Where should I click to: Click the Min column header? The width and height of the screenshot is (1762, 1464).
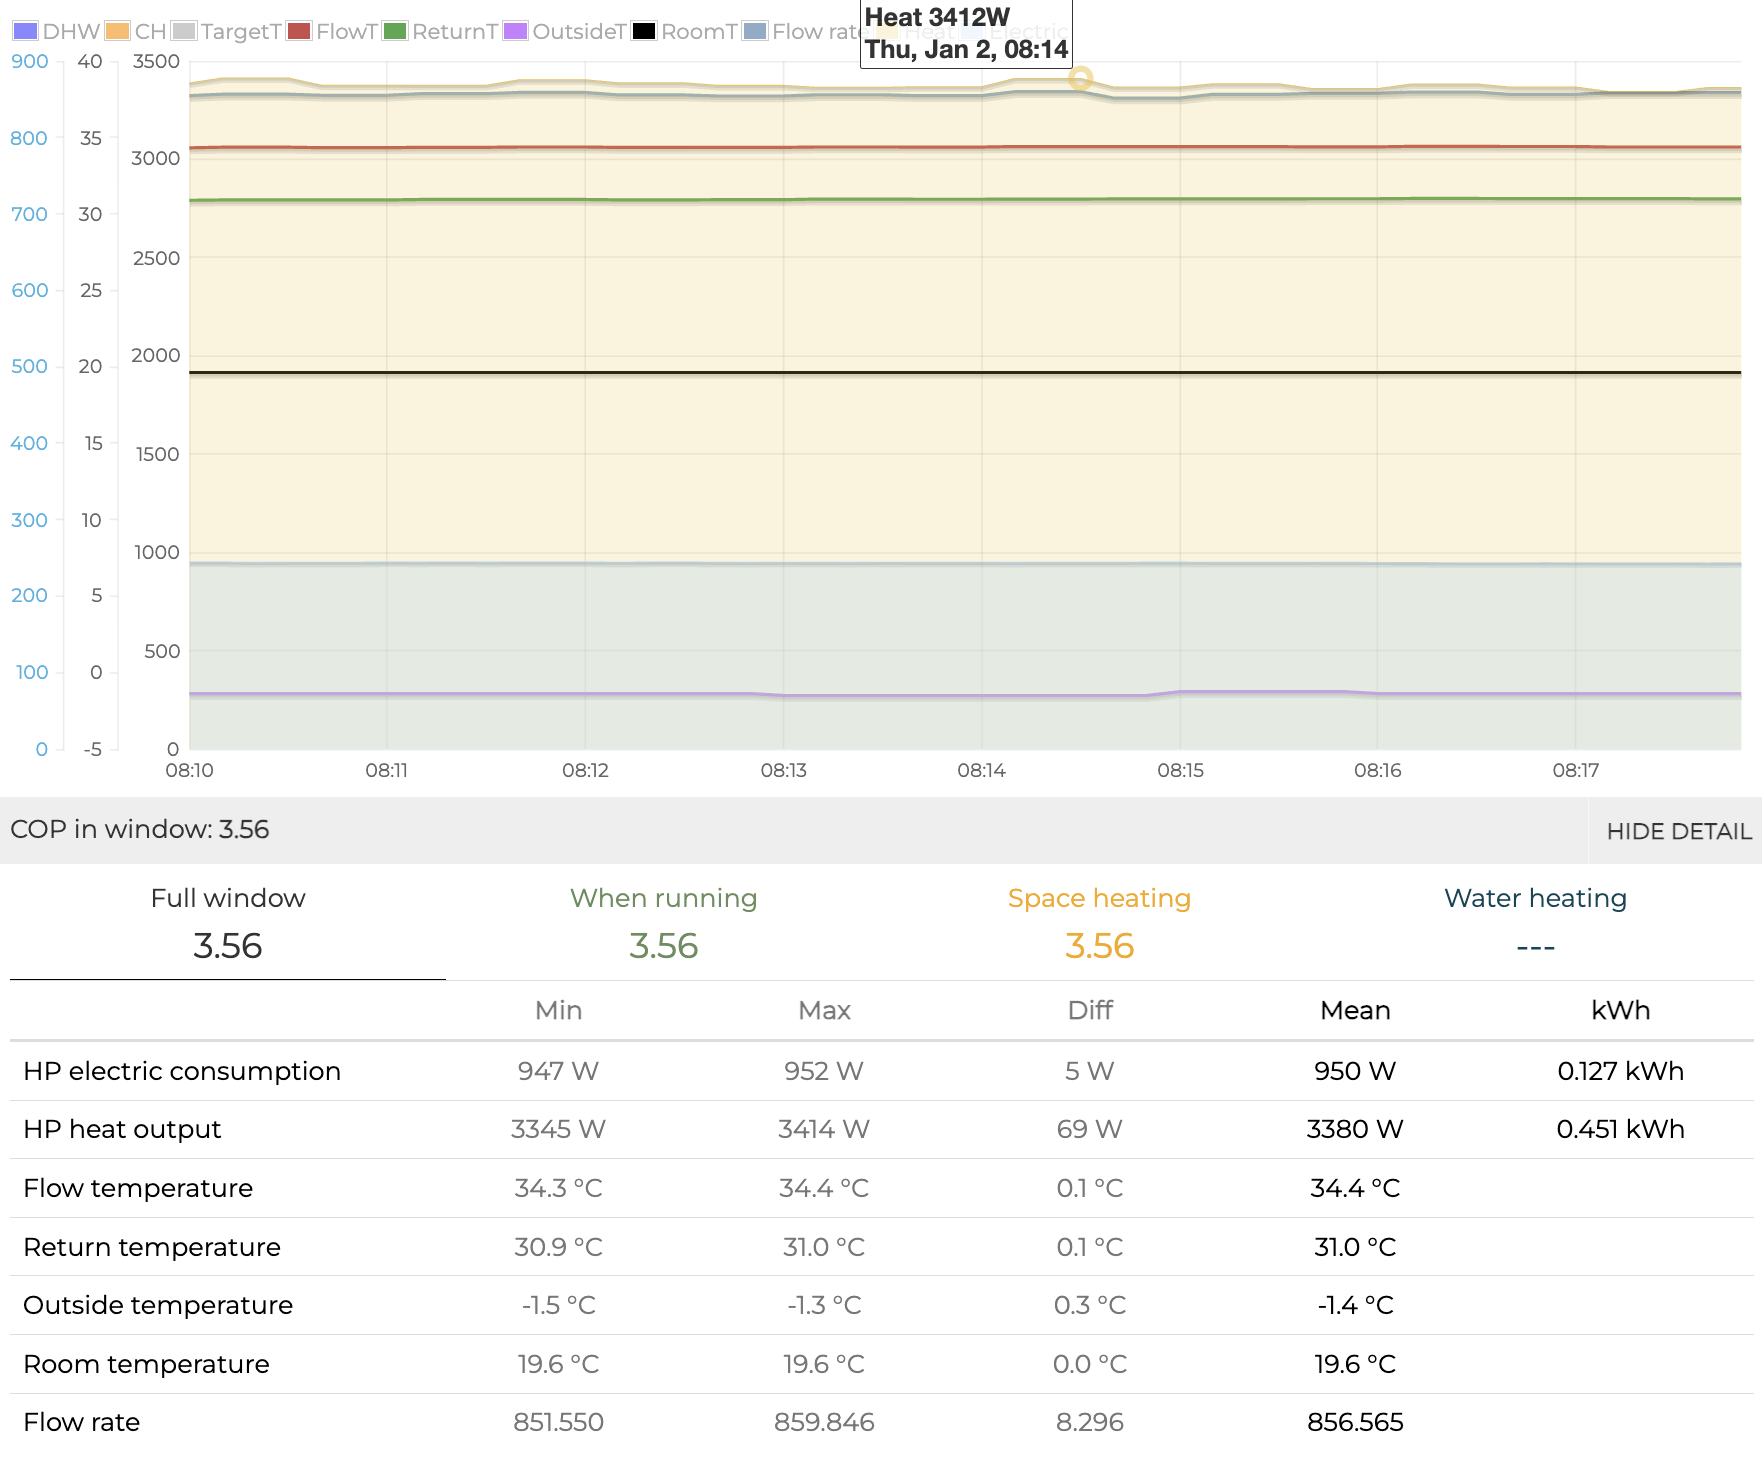tap(558, 1011)
